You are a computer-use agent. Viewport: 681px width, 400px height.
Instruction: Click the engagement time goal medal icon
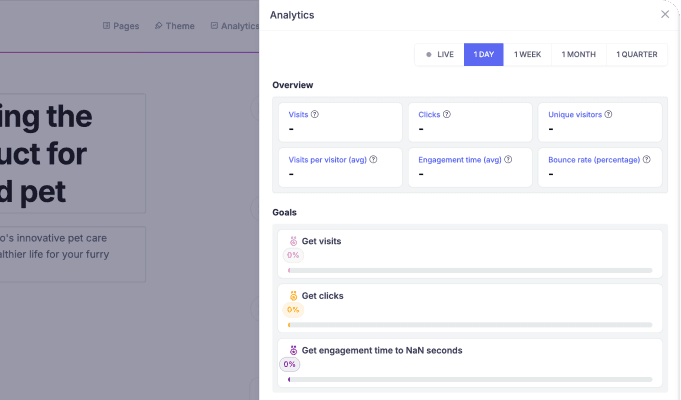pyautogui.click(x=294, y=350)
